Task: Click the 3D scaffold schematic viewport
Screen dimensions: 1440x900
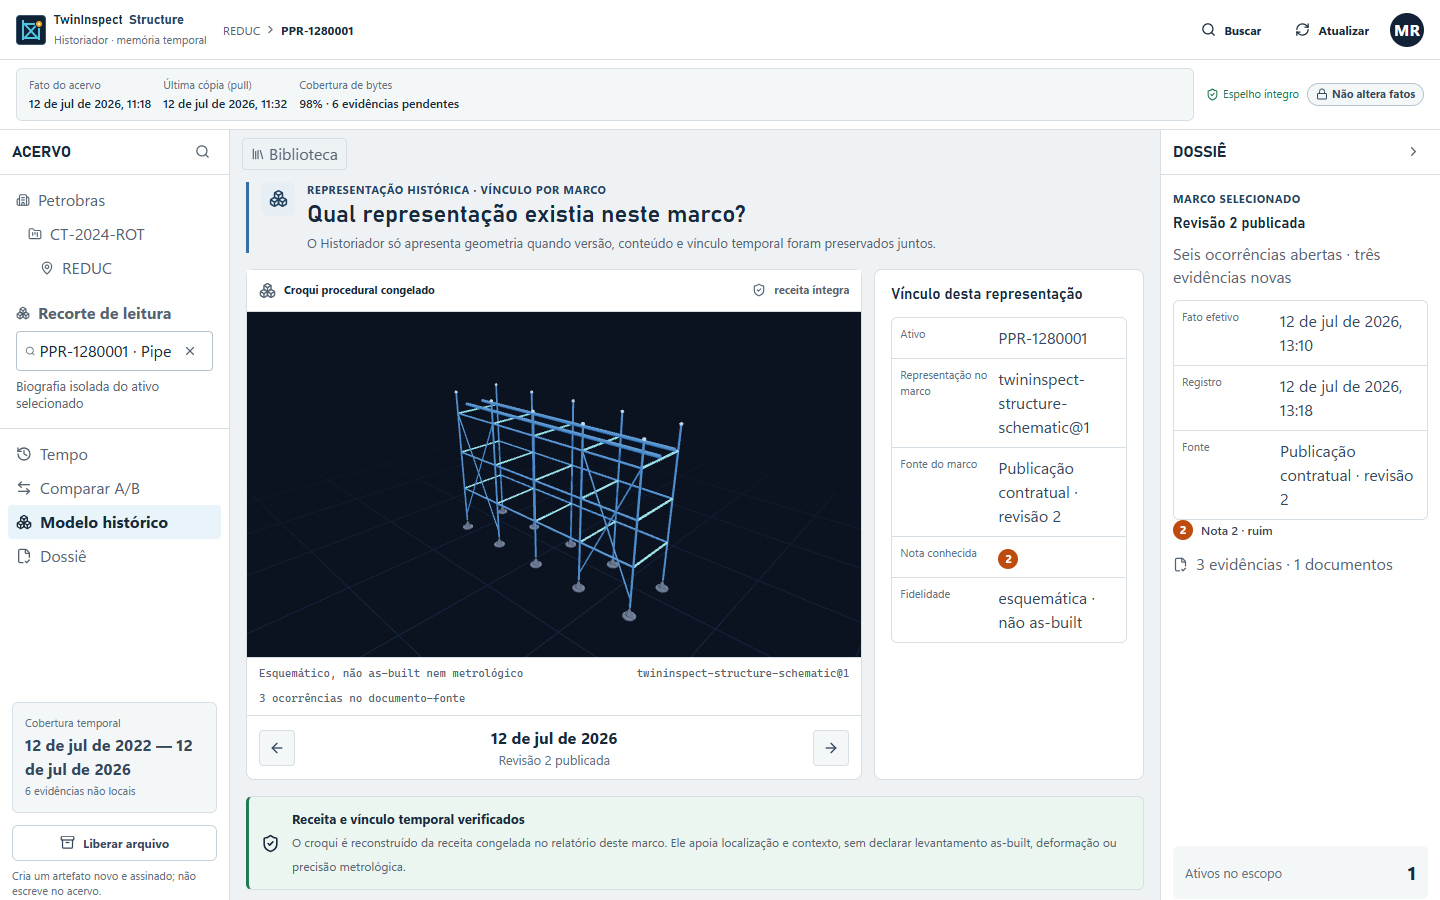Action: pos(554,484)
